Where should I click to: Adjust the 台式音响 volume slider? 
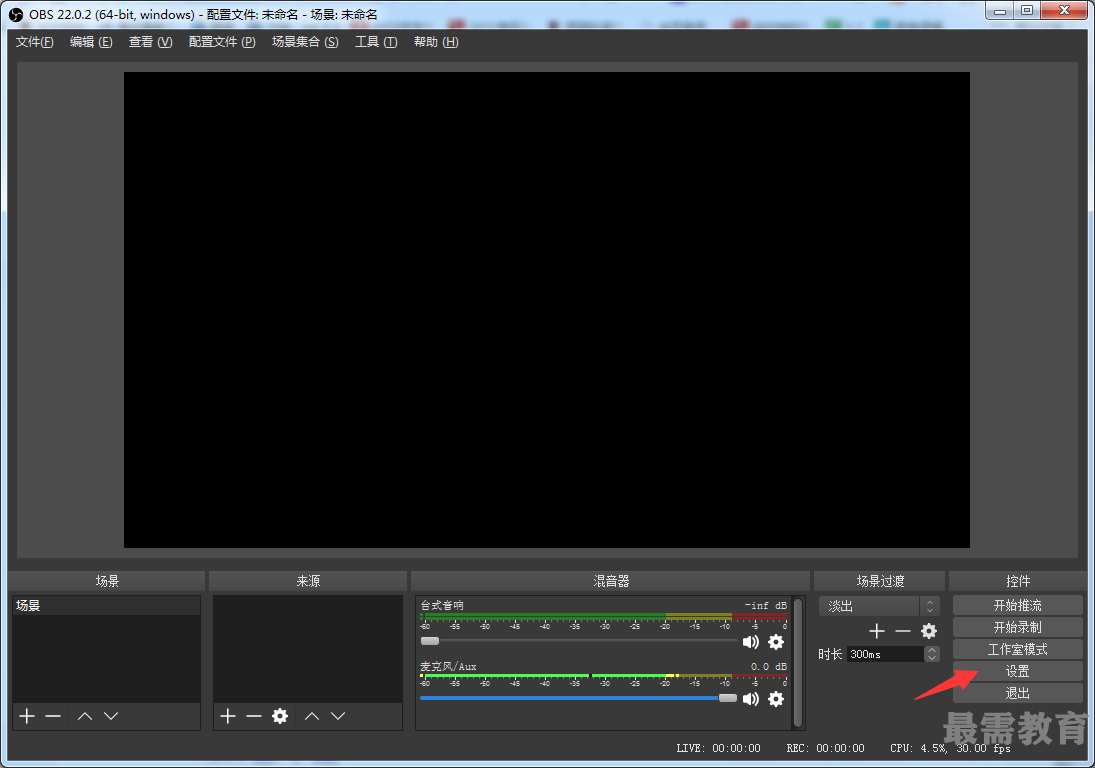pyautogui.click(x=429, y=641)
